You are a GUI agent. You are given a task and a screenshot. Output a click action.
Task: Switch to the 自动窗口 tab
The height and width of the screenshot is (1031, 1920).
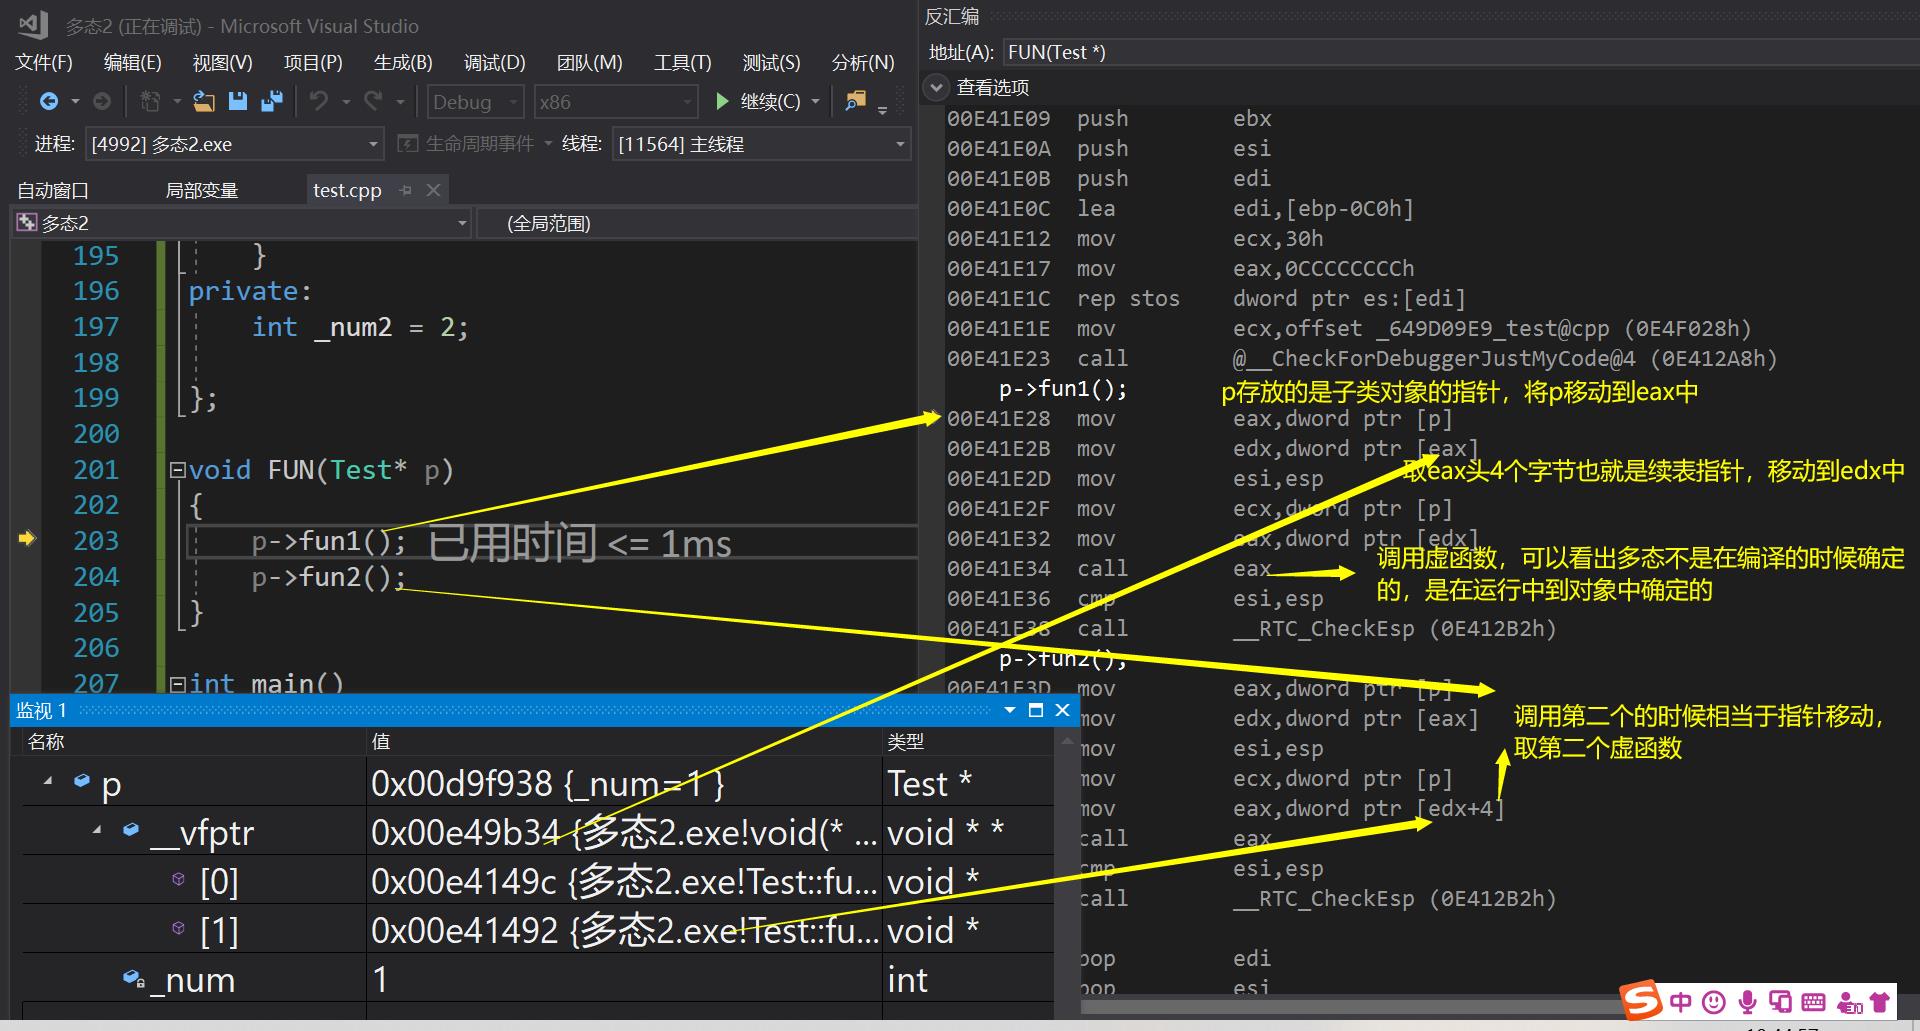[x=53, y=190]
